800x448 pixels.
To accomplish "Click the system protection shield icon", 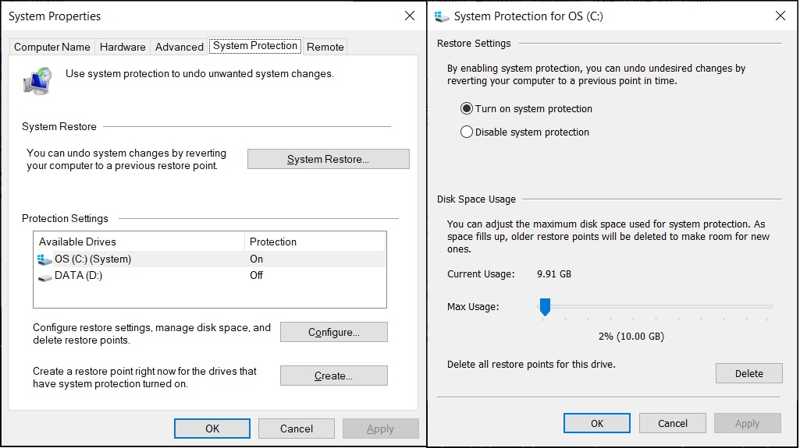I will click(x=37, y=79).
